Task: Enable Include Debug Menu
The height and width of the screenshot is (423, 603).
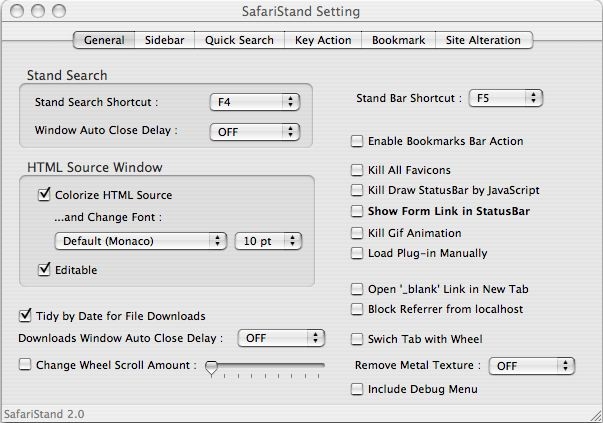Action: click(357, 389)
